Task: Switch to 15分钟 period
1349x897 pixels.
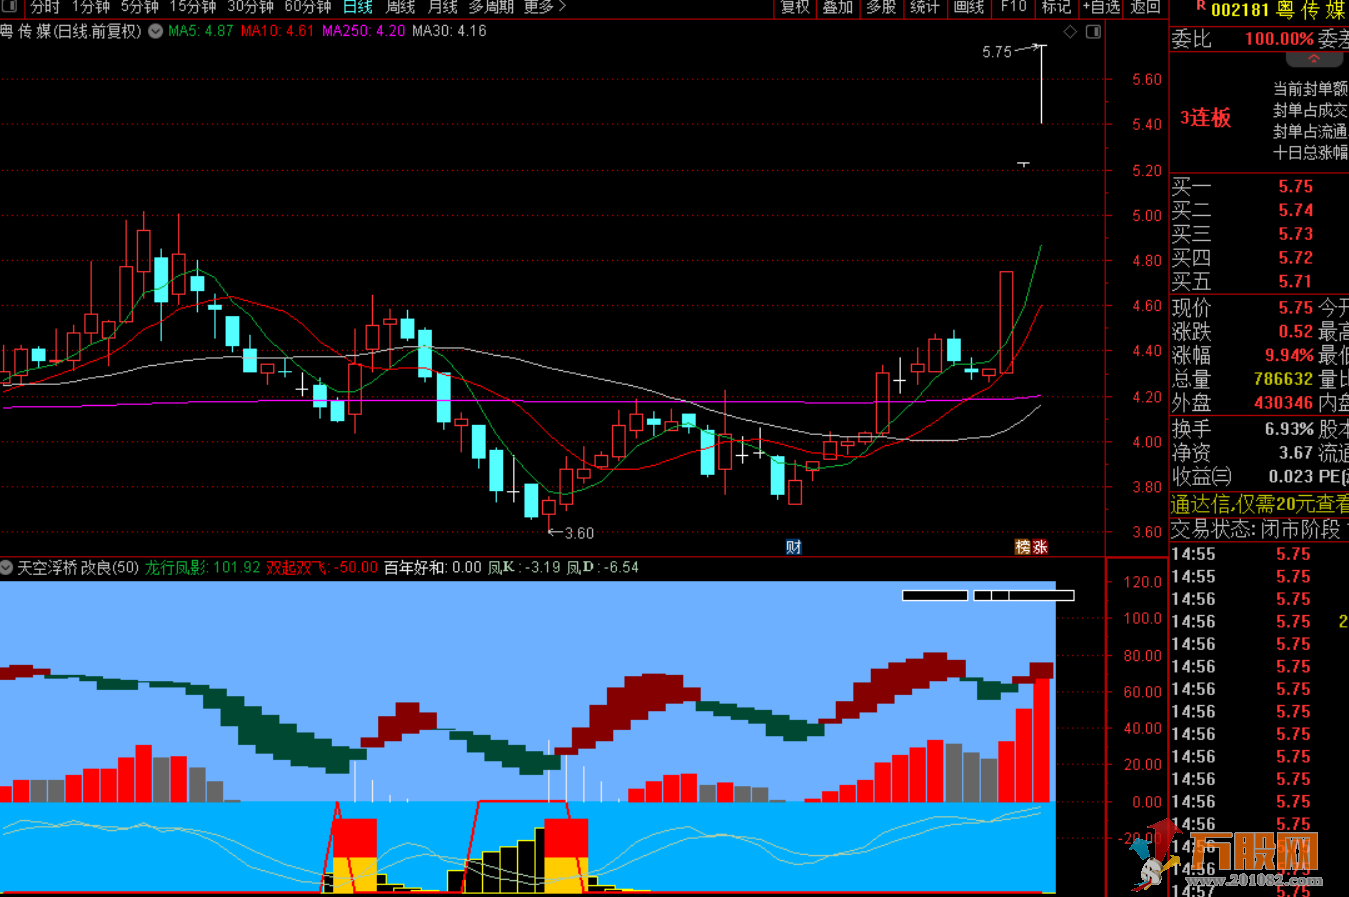Action: click(x=193, y=7)
